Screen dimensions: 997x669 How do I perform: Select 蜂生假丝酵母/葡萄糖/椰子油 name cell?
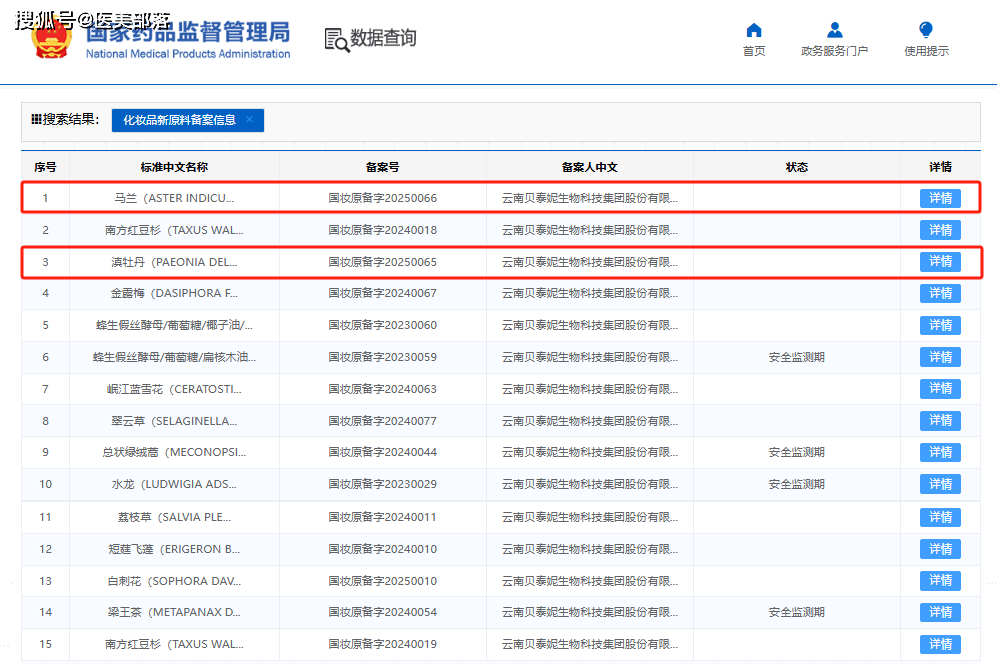(x=174, y=325)
